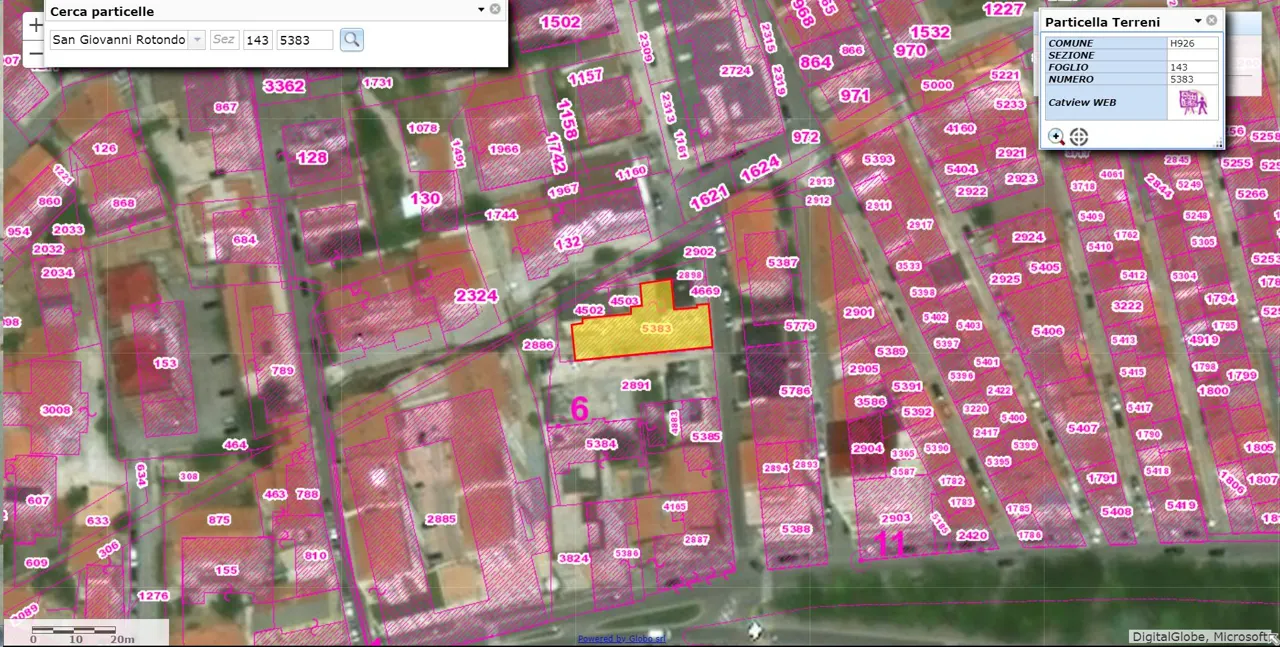Collapse the Cerca particelle panel with its arrow
This screenshot has height=647, width=1280.
[481, 10]
